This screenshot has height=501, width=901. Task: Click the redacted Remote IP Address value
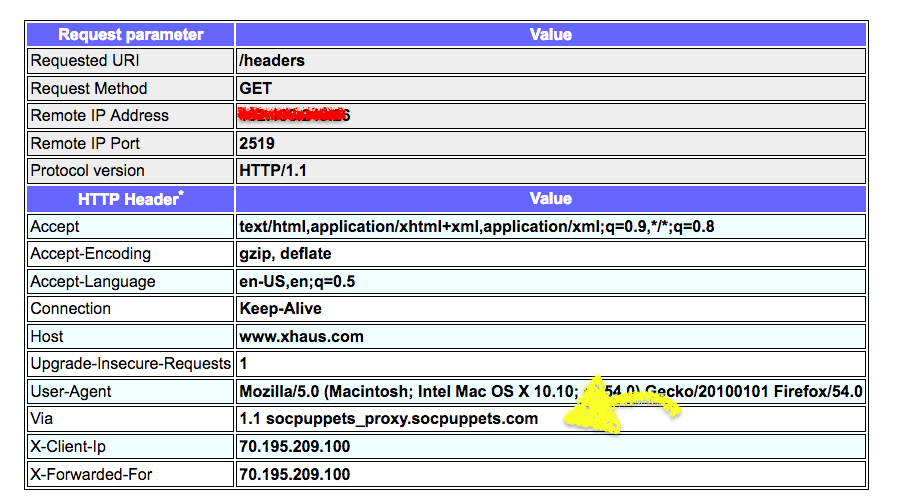click(x=550, y=116)
